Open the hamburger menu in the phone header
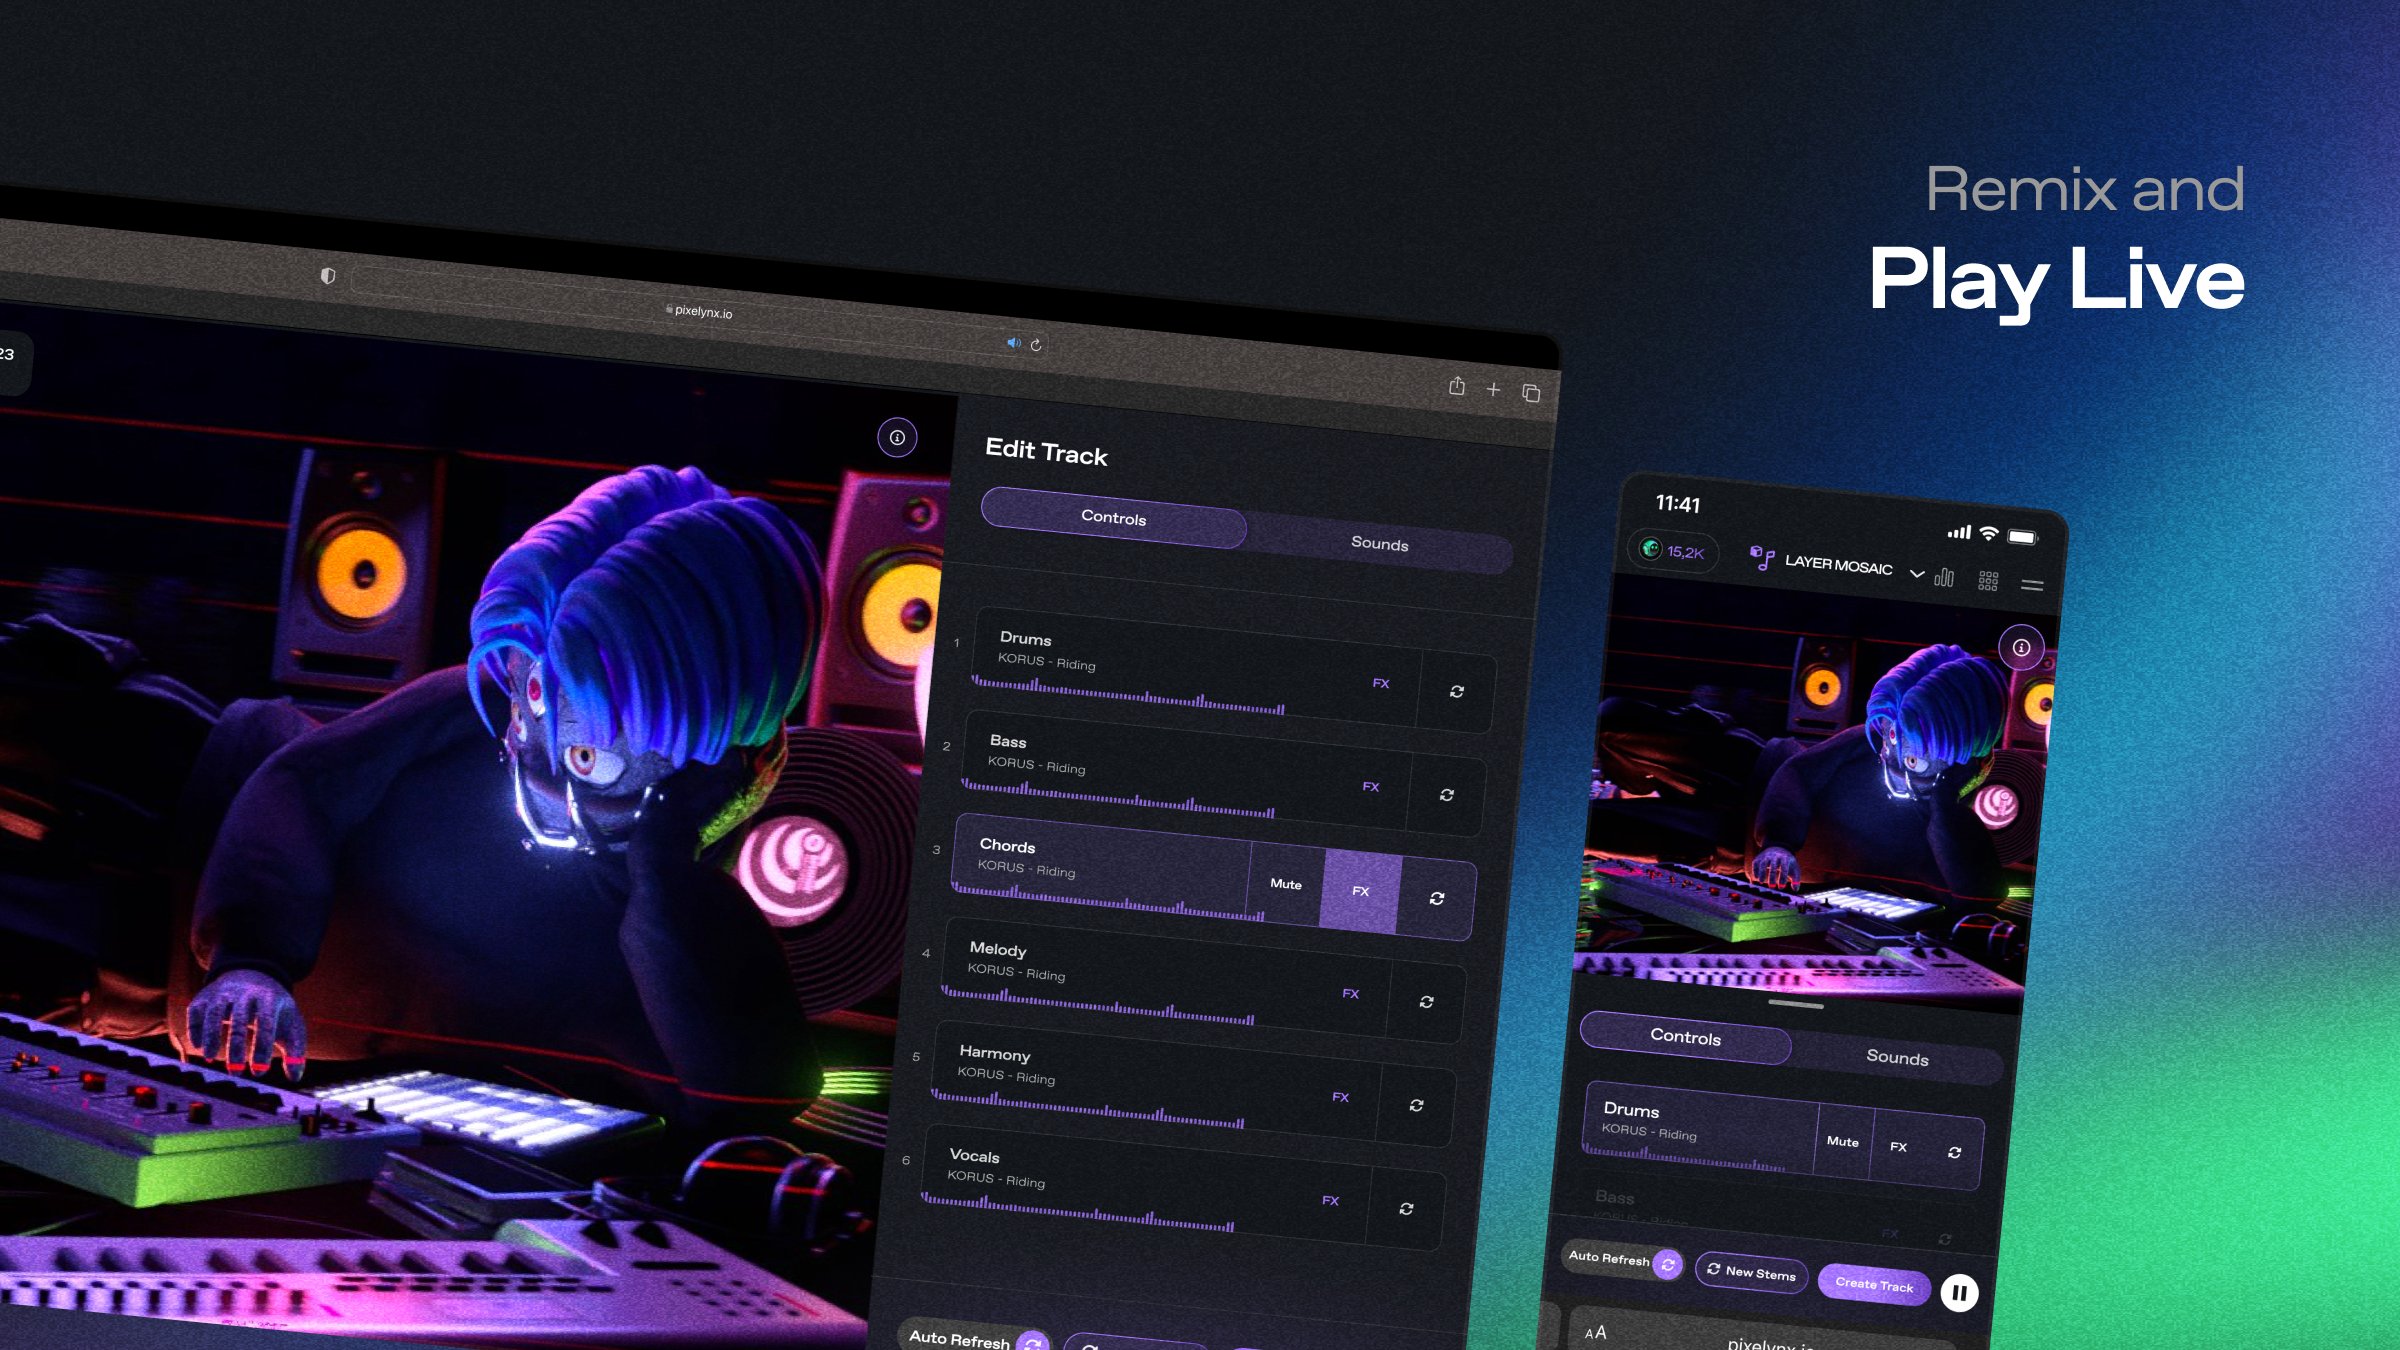The height and width of the screenshot is (1350, 2400). tap(2031, 585)
